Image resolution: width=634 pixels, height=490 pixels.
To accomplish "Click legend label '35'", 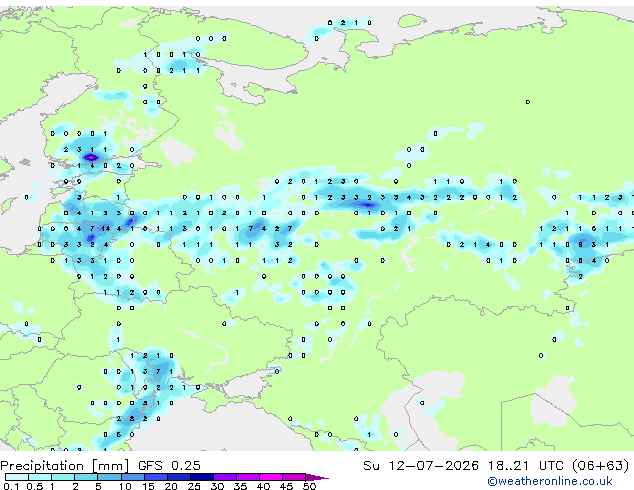I will tap(240, 486).
